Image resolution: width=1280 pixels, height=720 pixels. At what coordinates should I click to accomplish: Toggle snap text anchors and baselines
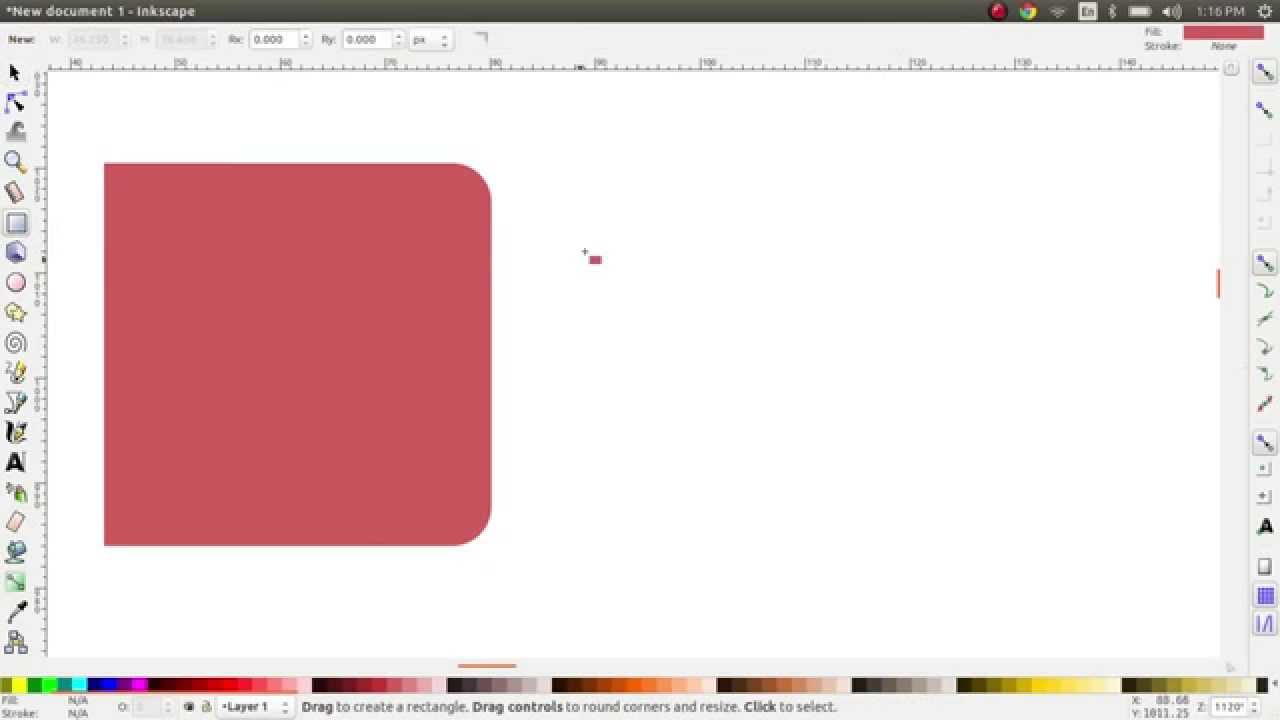pos(1265,527)
